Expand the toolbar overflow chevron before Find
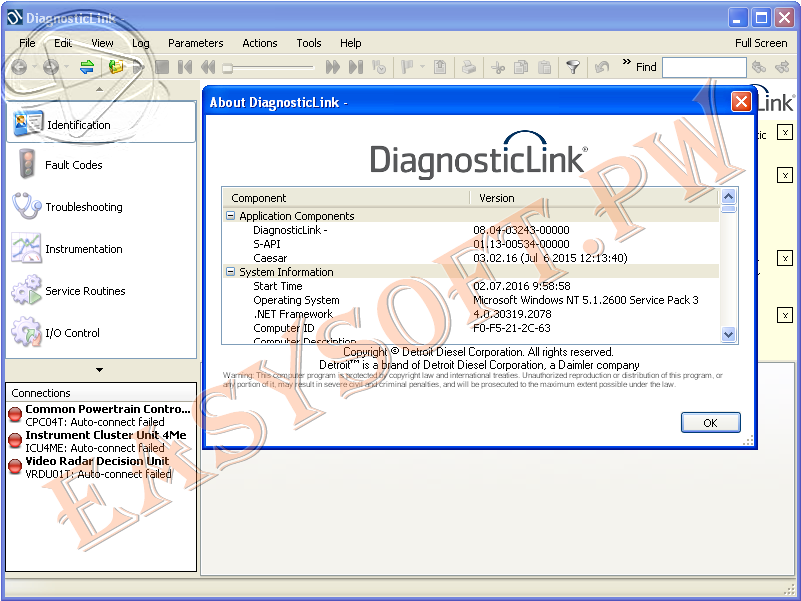The height and width of the screenshot is (601, 801). [626, 62]
